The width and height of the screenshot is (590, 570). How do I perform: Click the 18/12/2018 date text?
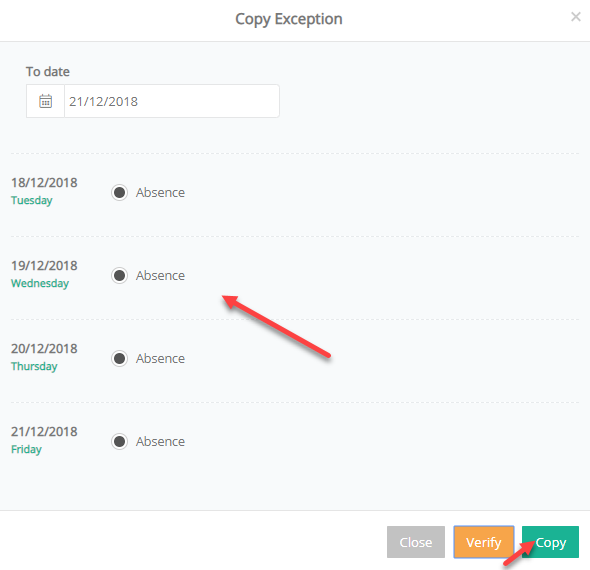[44, 183]
